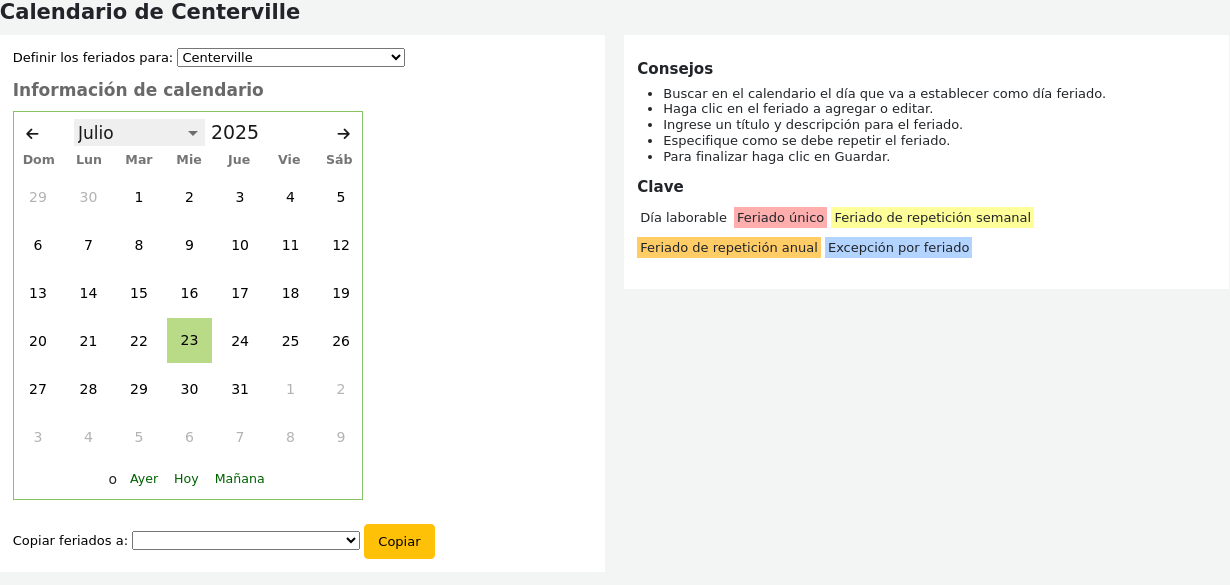Image resolution: width=1230 pixels, height=585 pixels.
Task: Open the Julio month dropdown
Action: pyautogui.click(x=139, y=133)
